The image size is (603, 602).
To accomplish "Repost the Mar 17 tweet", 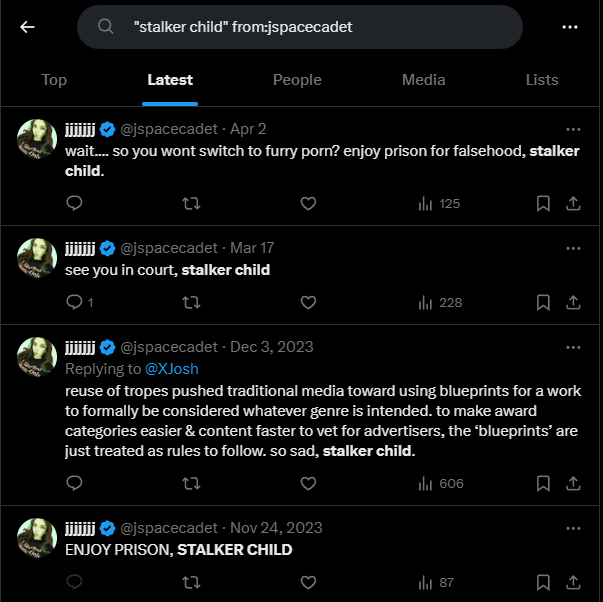I will tap(191, 302).
